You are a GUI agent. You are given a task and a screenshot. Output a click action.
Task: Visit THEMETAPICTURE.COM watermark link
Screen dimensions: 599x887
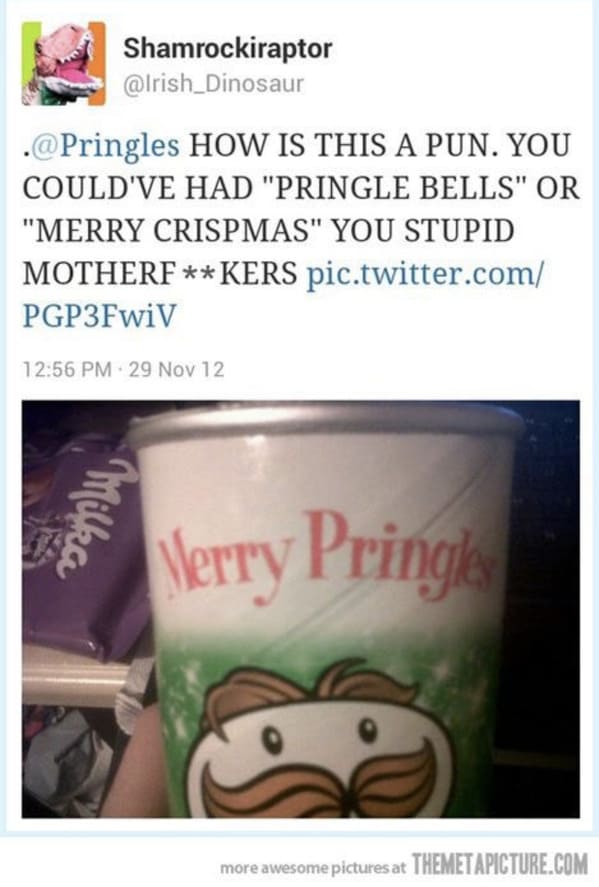[x=500, y=865]
